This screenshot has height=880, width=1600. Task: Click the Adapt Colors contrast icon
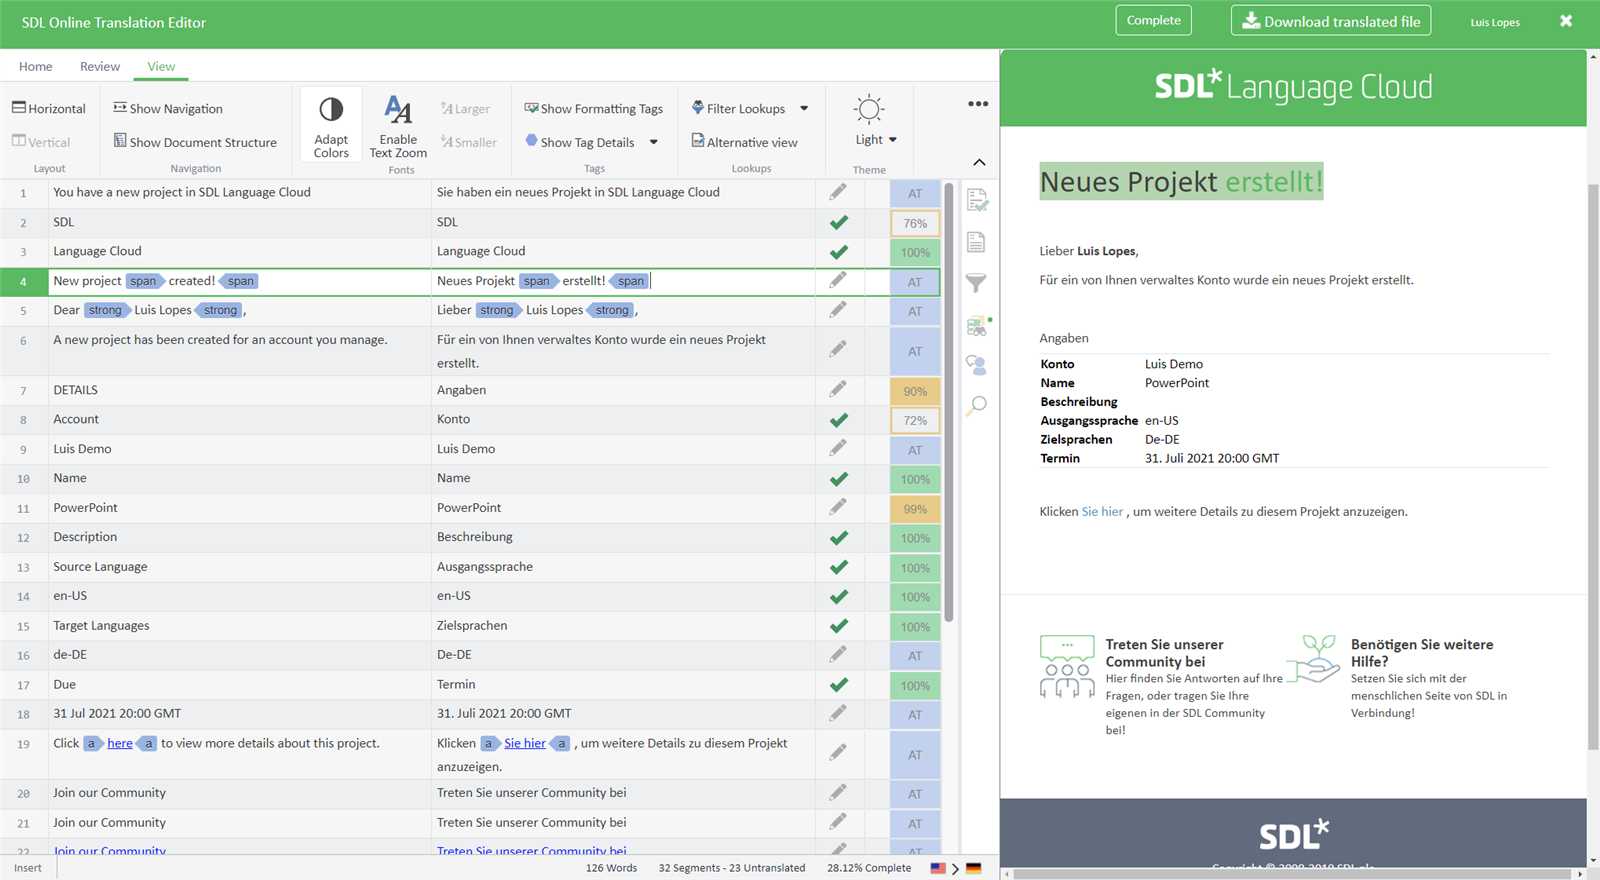coord(331,109)
